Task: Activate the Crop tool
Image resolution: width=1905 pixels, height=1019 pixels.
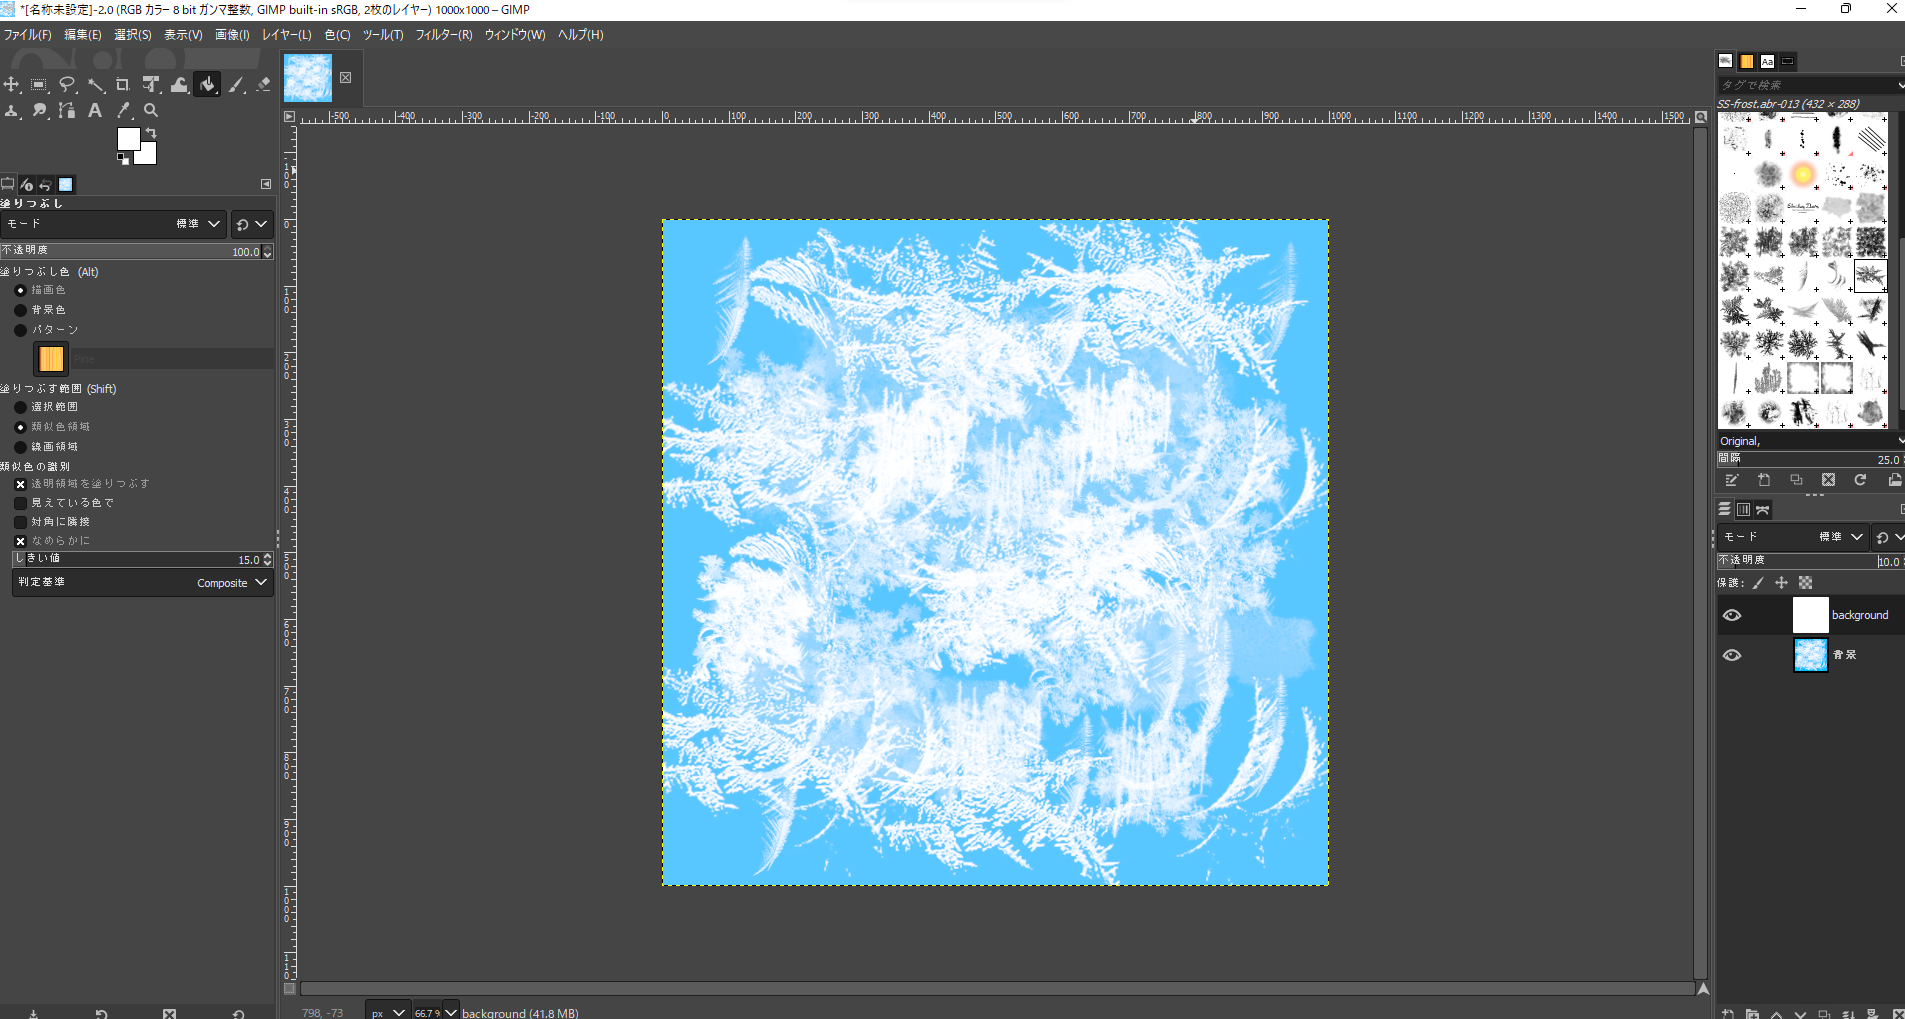Action: click(122, 85)
